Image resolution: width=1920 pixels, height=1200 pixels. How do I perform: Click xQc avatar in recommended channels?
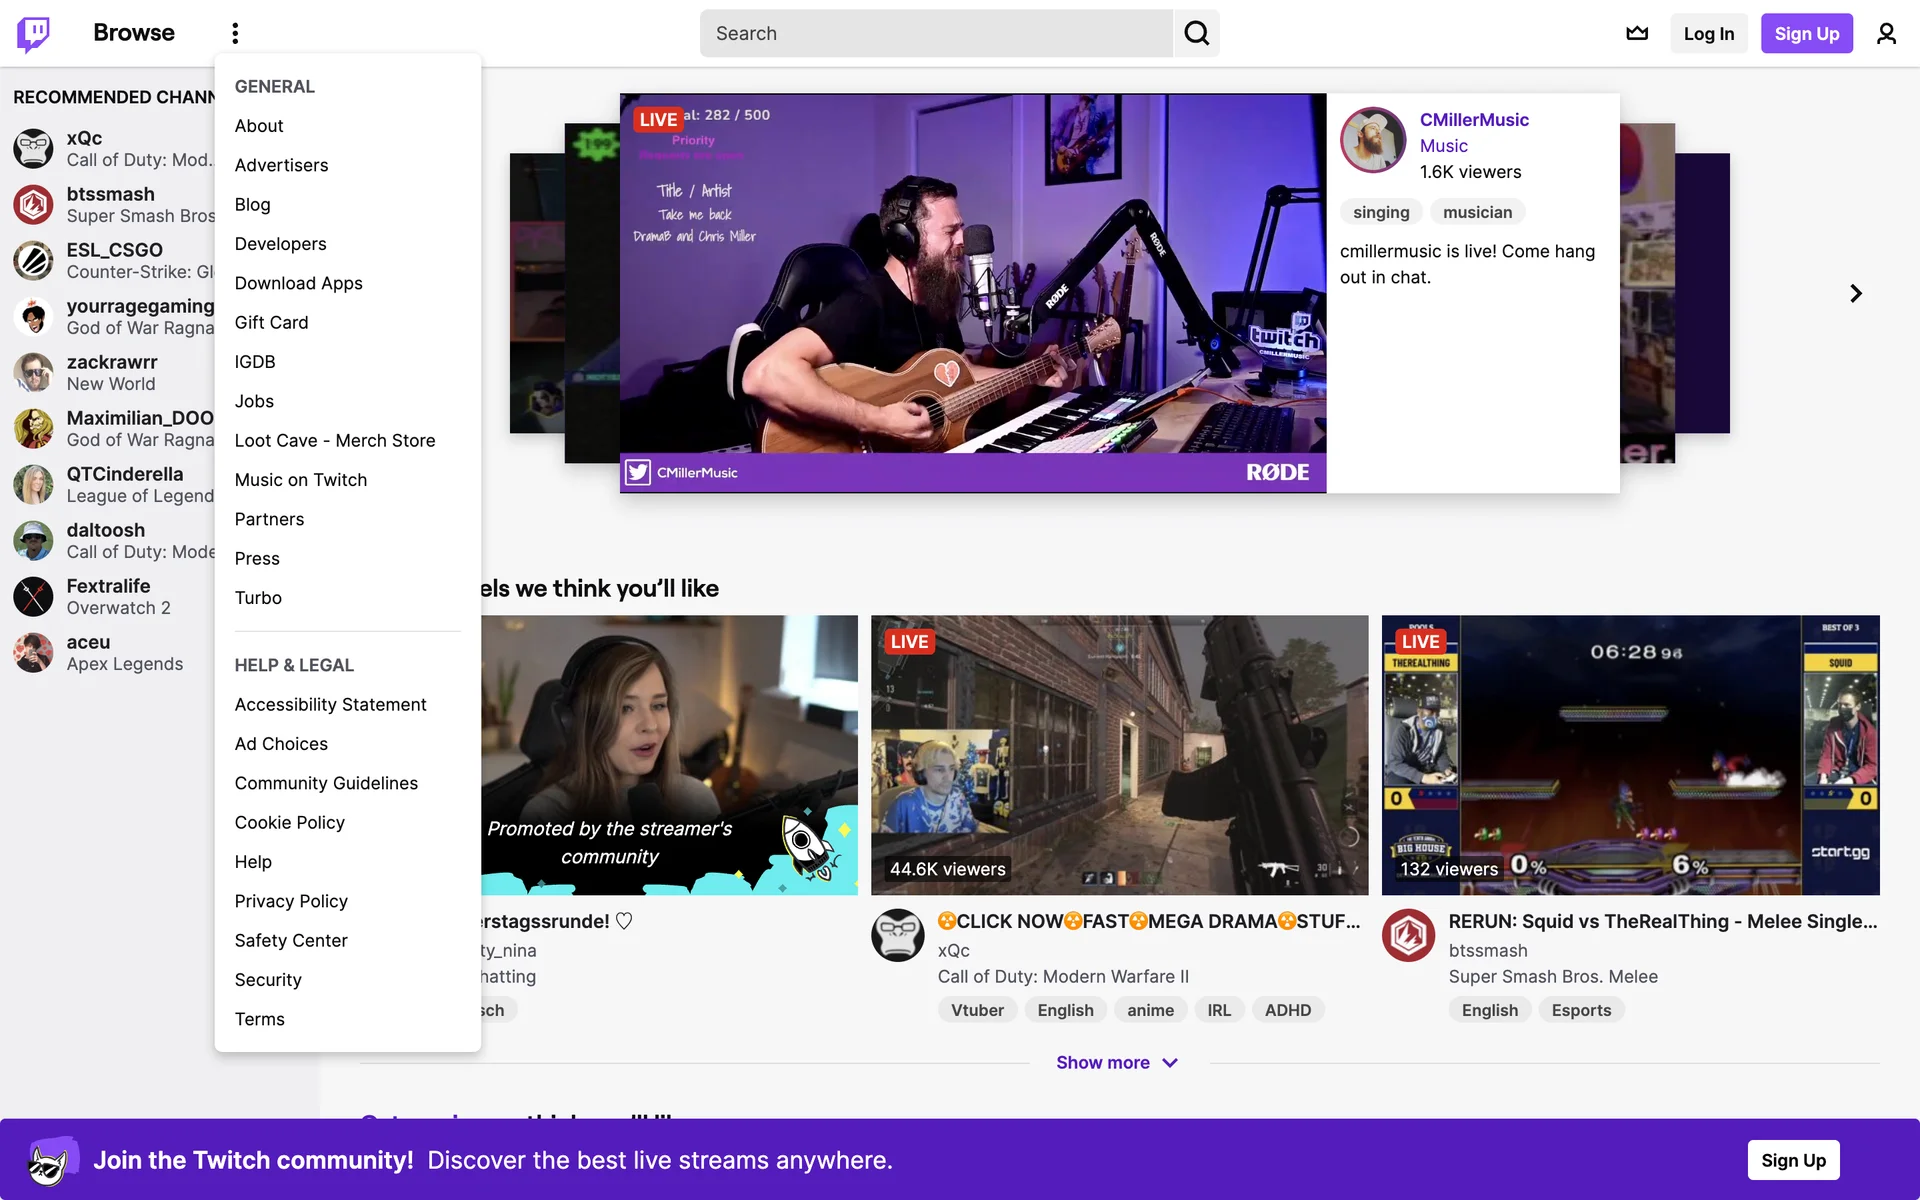point(33,148)
